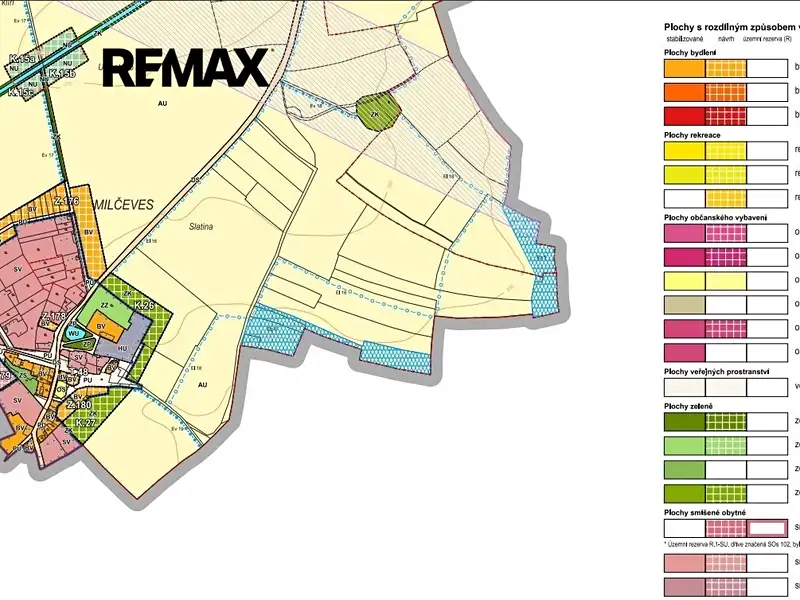Click the solid dark green swatch under Plochy zeleně
The image size is (800, 600).
coord(685,422)
